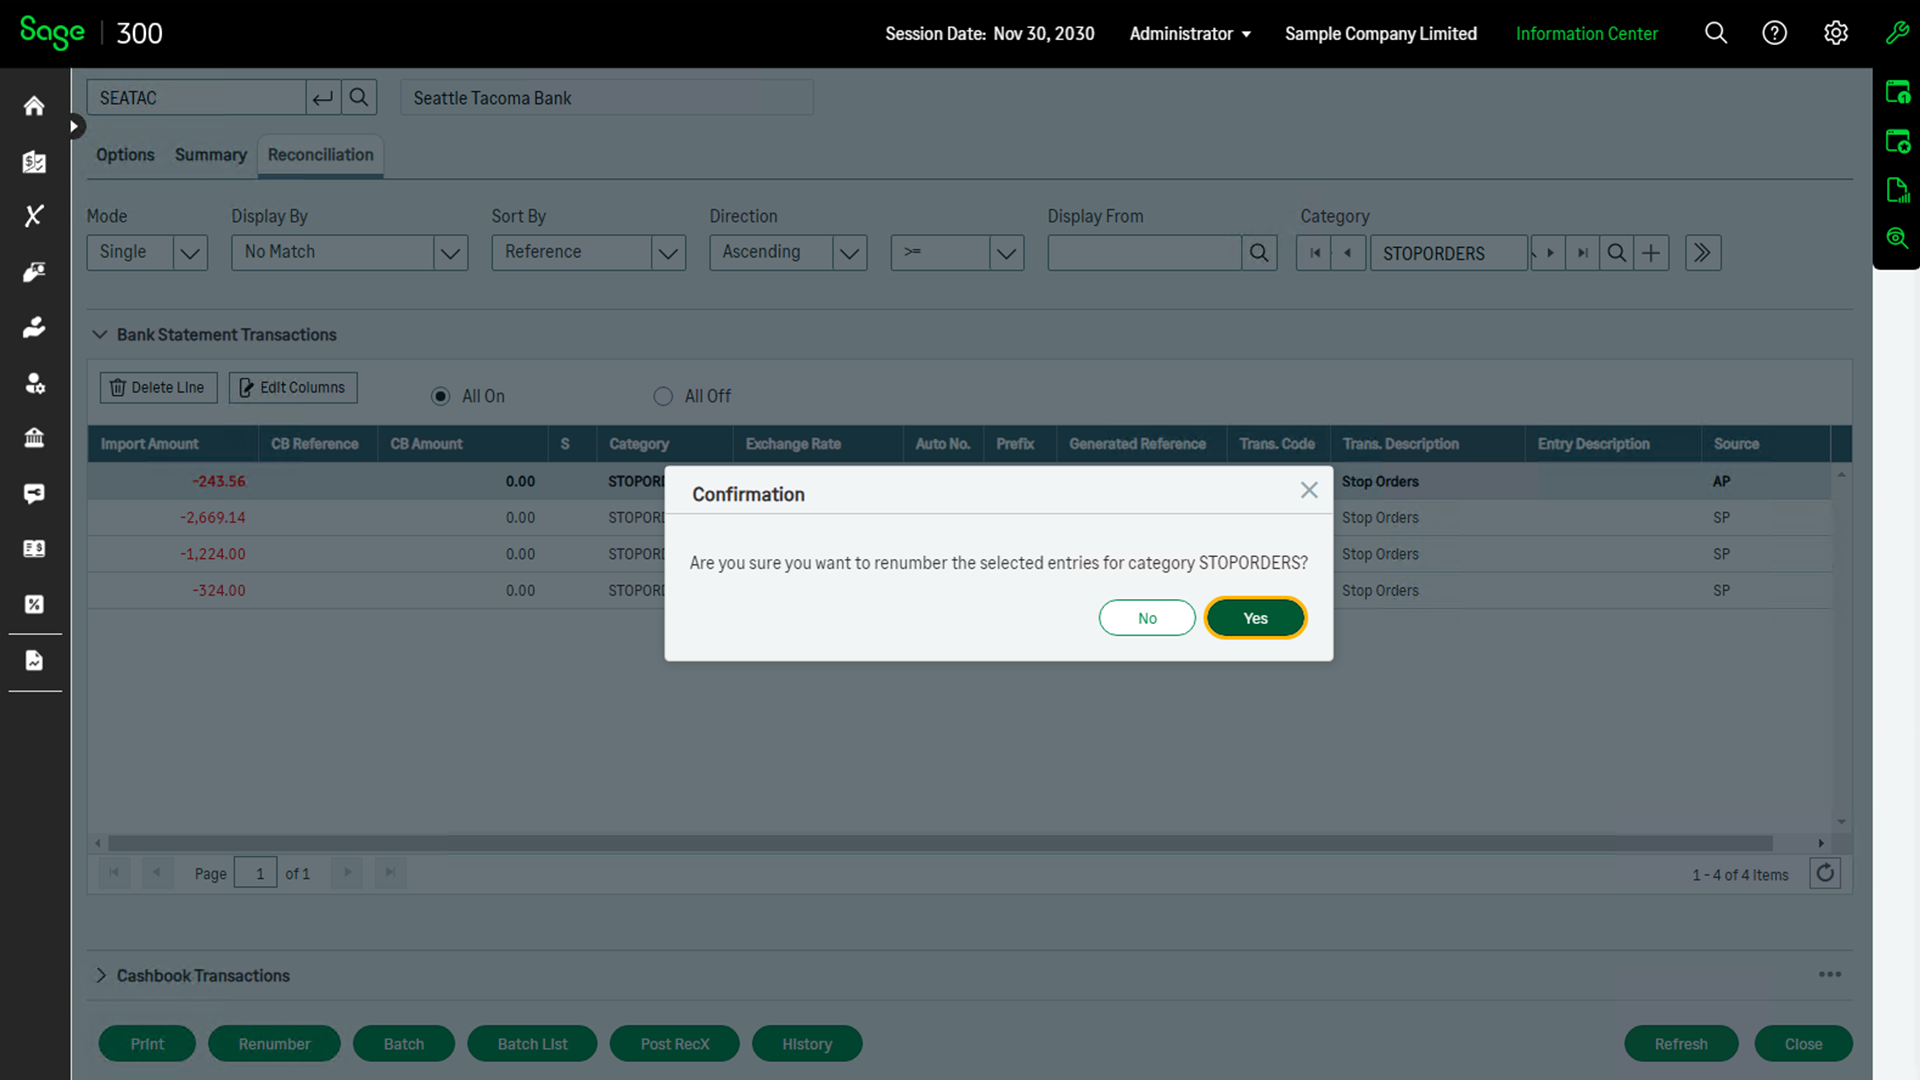
Task: Click the green wrench tools icon
Action: click(1897, 33)
